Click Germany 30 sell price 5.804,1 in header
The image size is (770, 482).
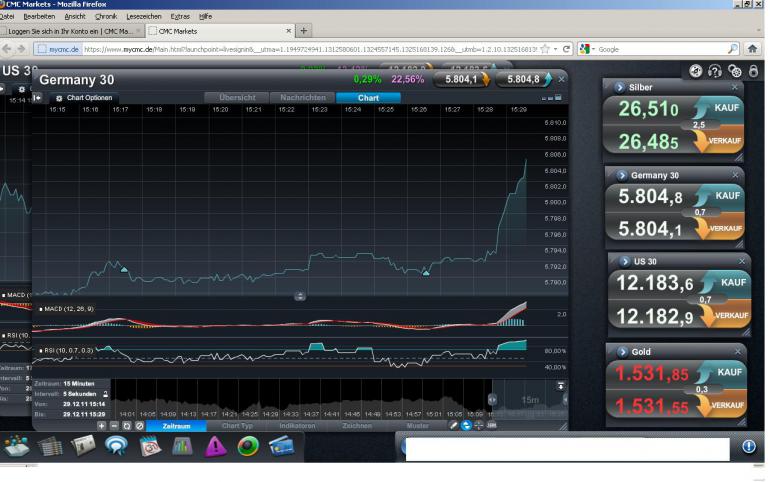point(462,80)
